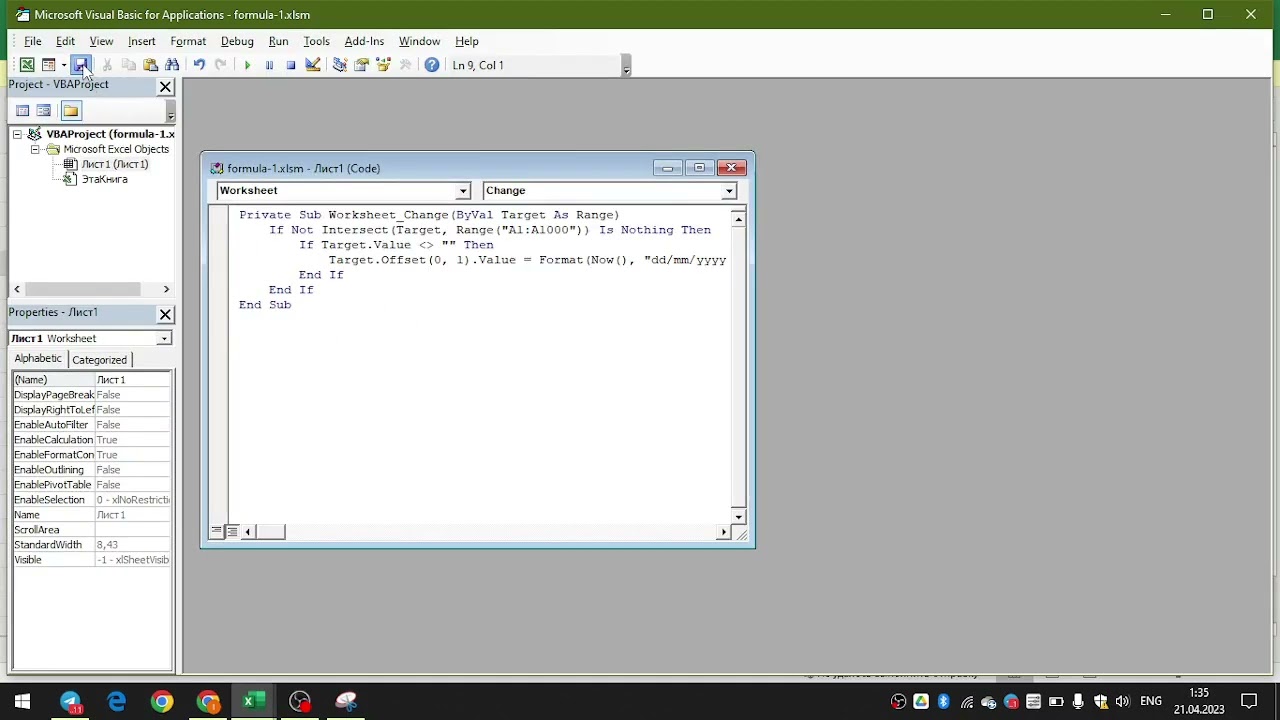1280x720 pixels.
Task: Switch to the Categorized properties tab
Action: click(100, 360)
